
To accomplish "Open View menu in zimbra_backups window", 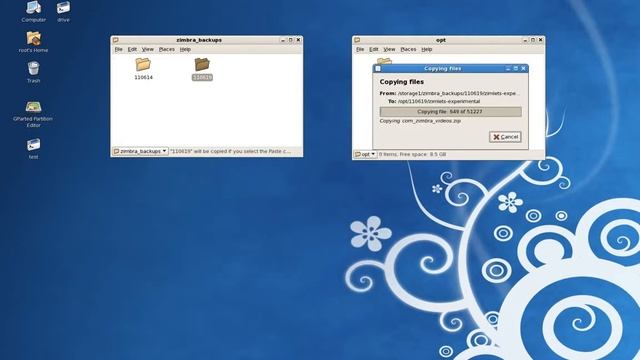I will [147, 49].
